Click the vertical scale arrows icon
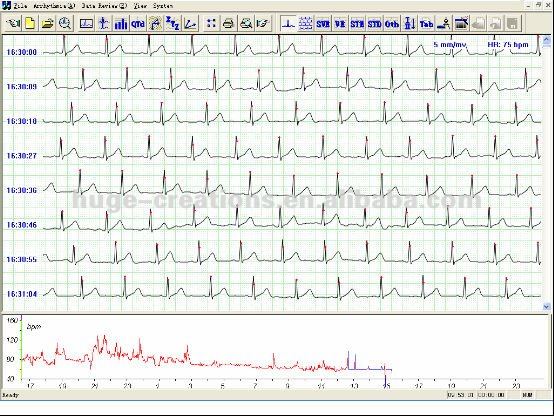This screenshot has height=416, width=554. click(x=409, y=23)
